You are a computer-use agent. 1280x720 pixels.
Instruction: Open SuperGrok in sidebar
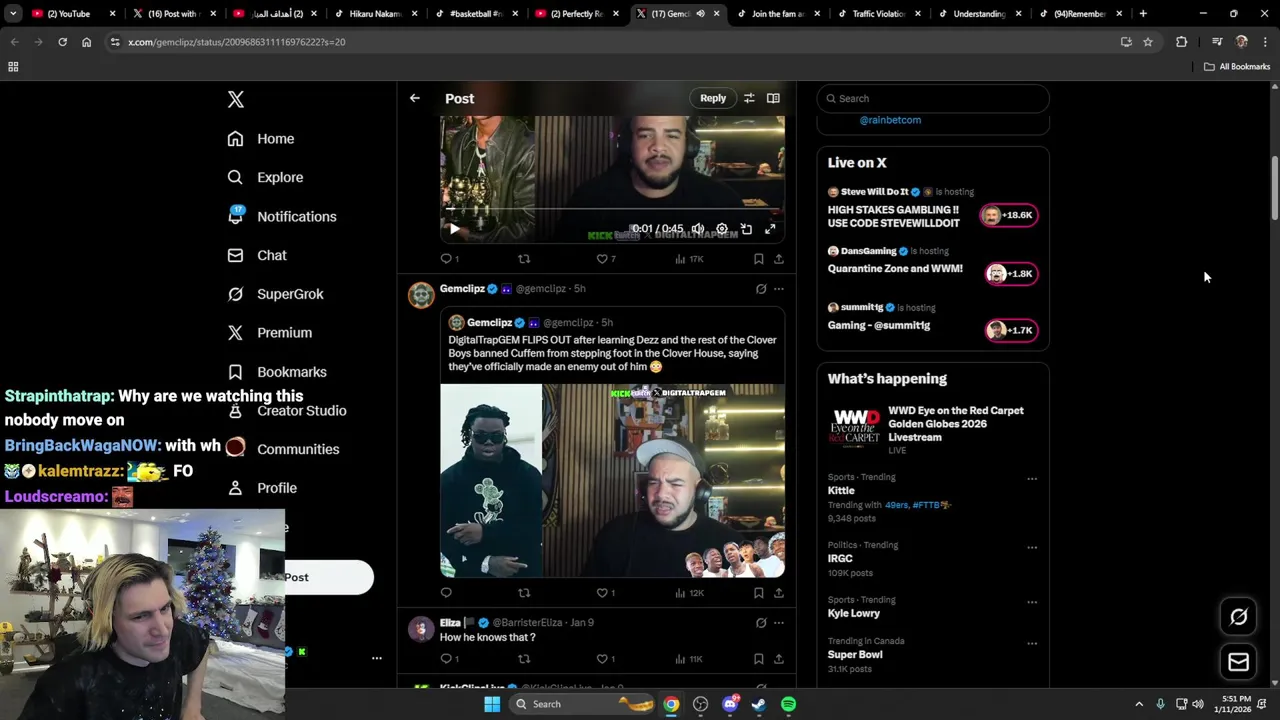pos(275,294)
